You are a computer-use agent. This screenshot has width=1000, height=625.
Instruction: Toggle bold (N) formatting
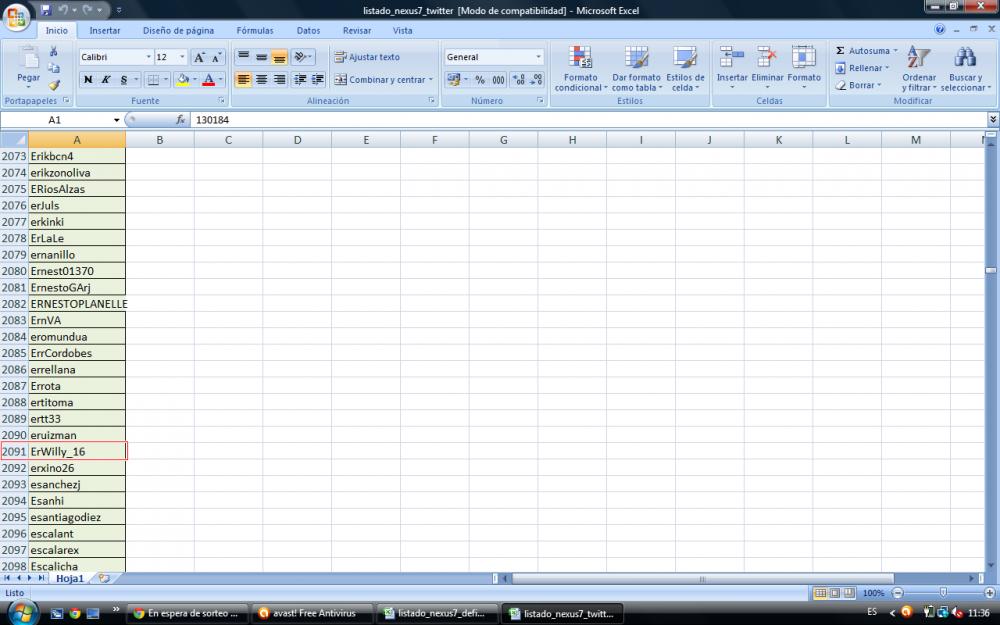coord(88,80)
